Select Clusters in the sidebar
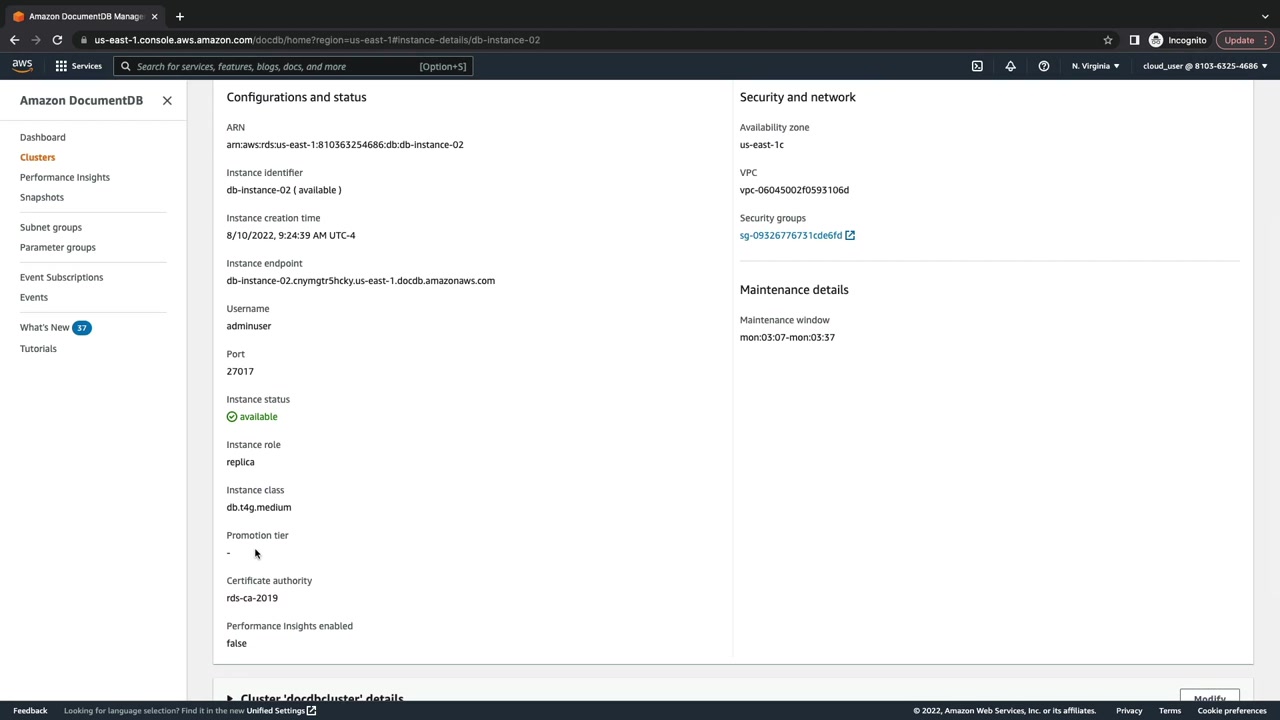This screenshot has height=720, width=1280. pyautogui.click(x=38, y=157)
